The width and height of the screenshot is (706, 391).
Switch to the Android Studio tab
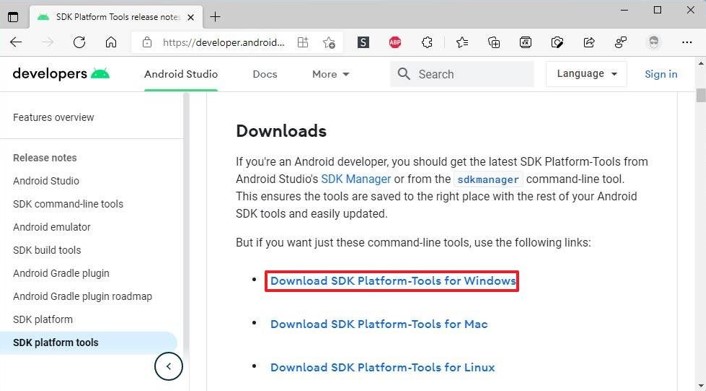181,74
